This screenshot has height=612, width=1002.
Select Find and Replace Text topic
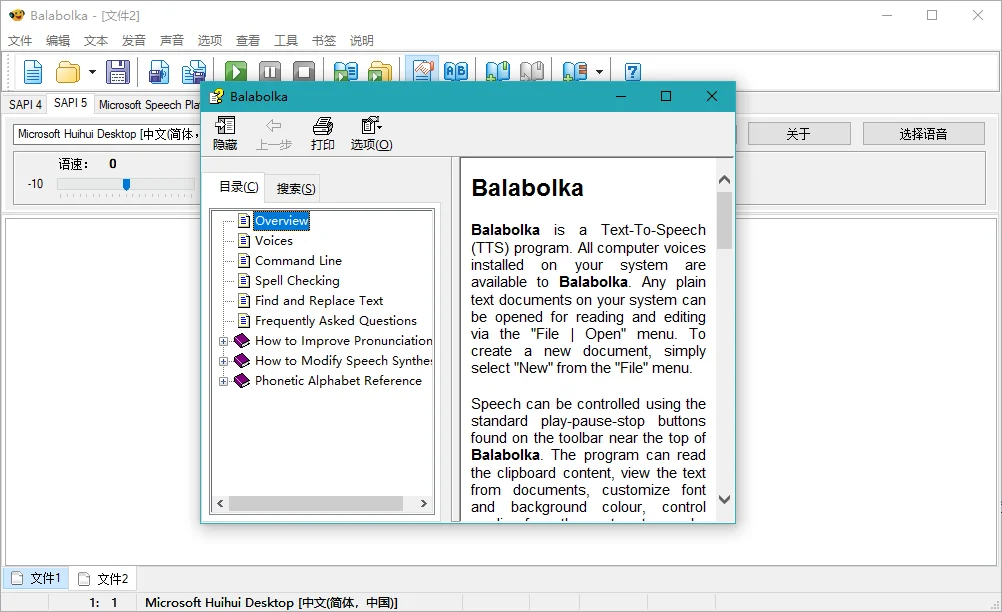point(319,300)
